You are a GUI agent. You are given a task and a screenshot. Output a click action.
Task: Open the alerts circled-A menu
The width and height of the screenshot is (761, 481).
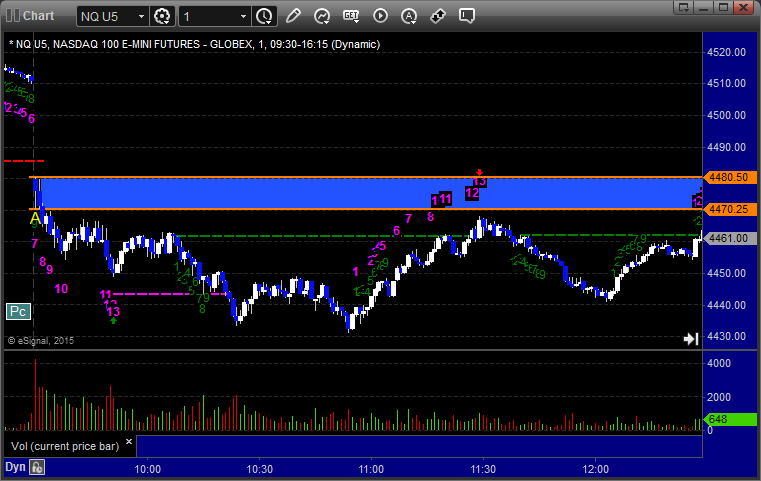tap(409, 16)
